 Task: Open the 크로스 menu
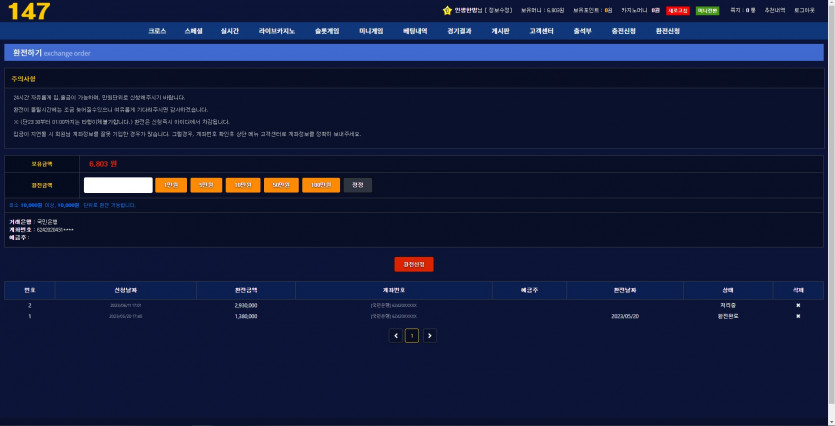click(x=157, y=31)
